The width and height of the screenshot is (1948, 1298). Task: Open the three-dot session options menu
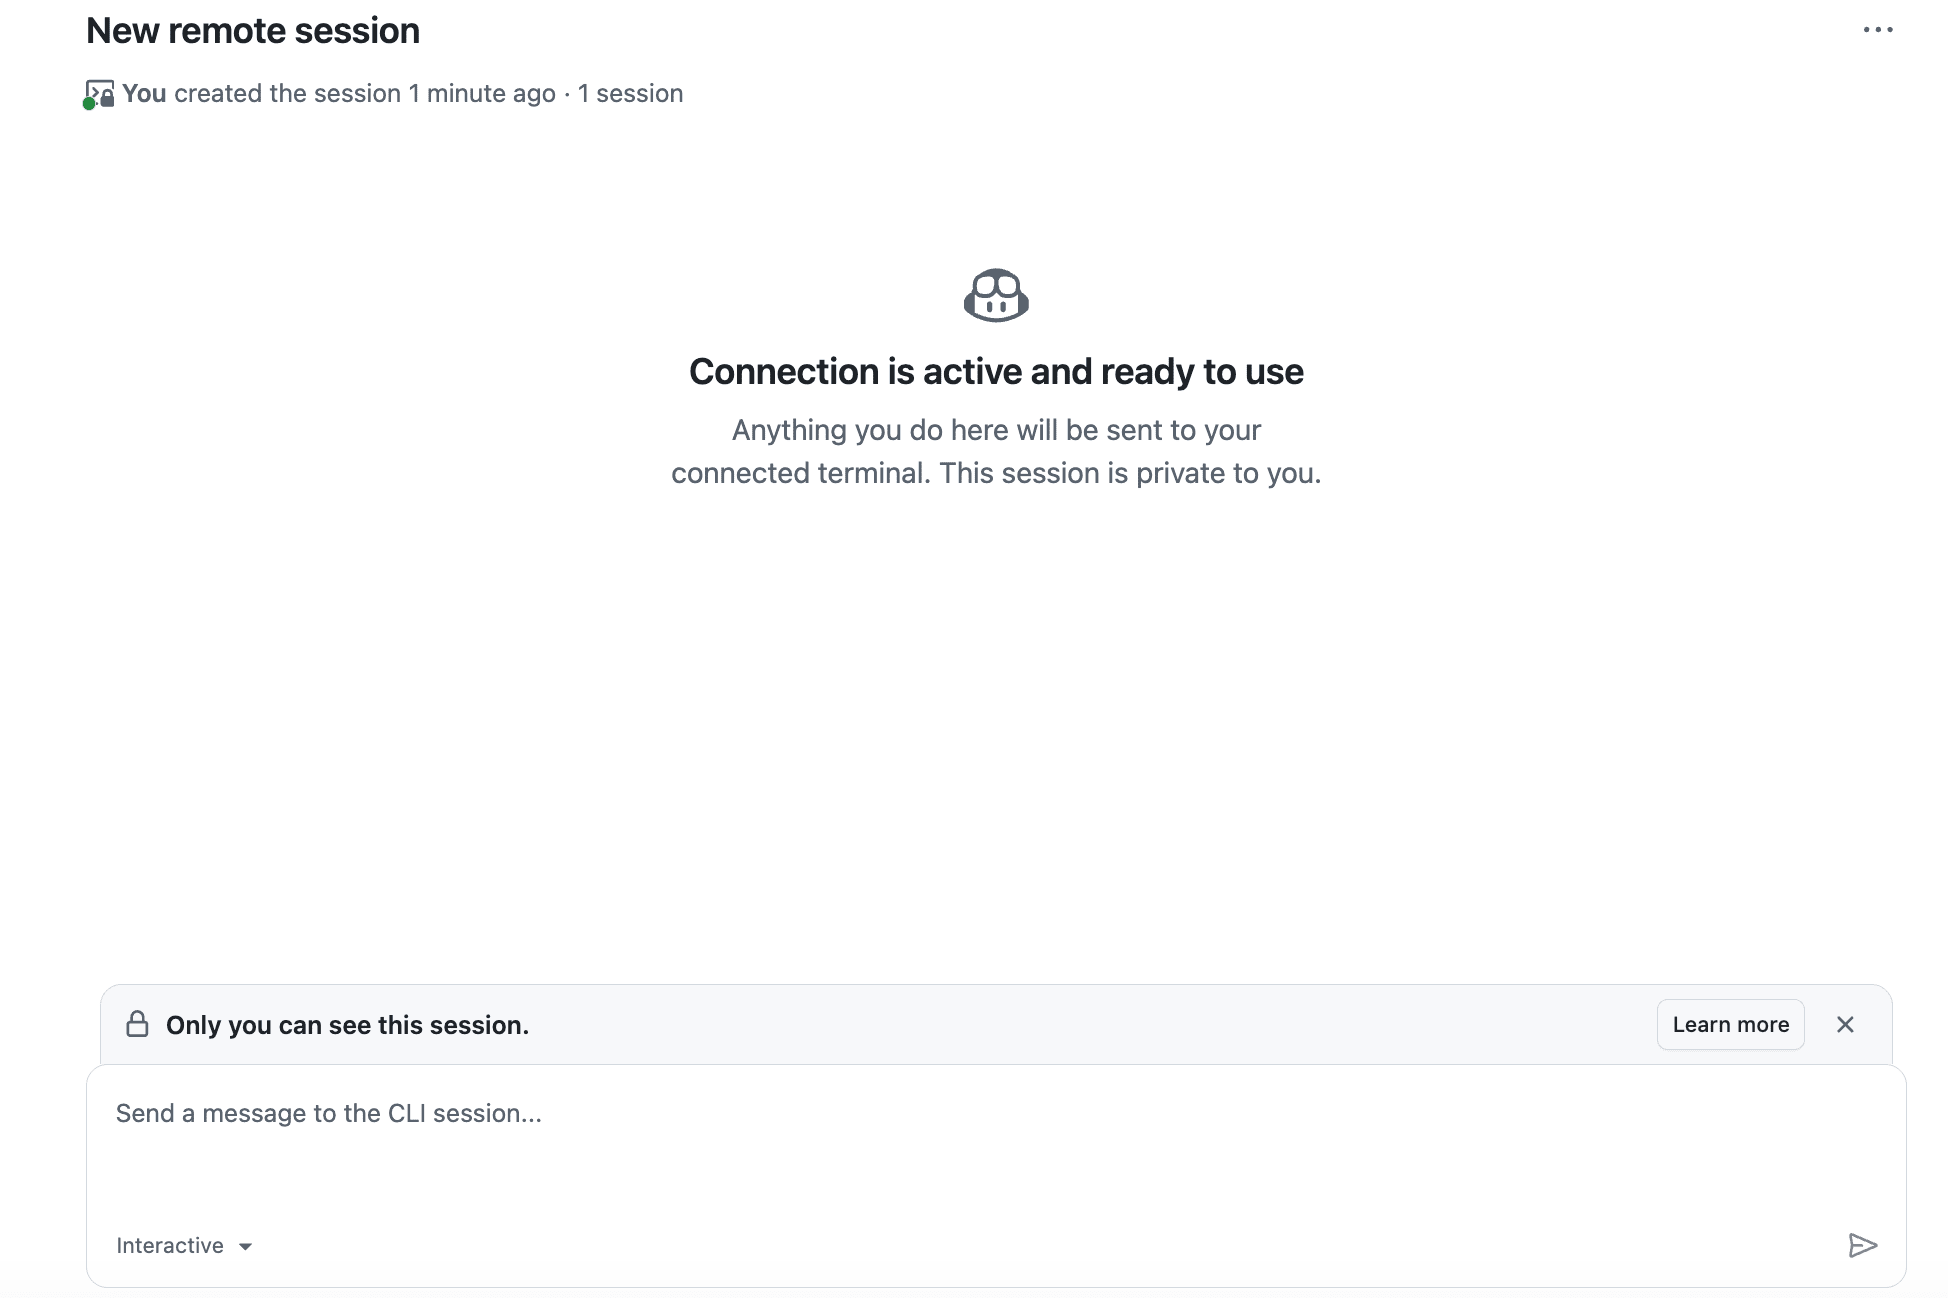pos(1878,30)
